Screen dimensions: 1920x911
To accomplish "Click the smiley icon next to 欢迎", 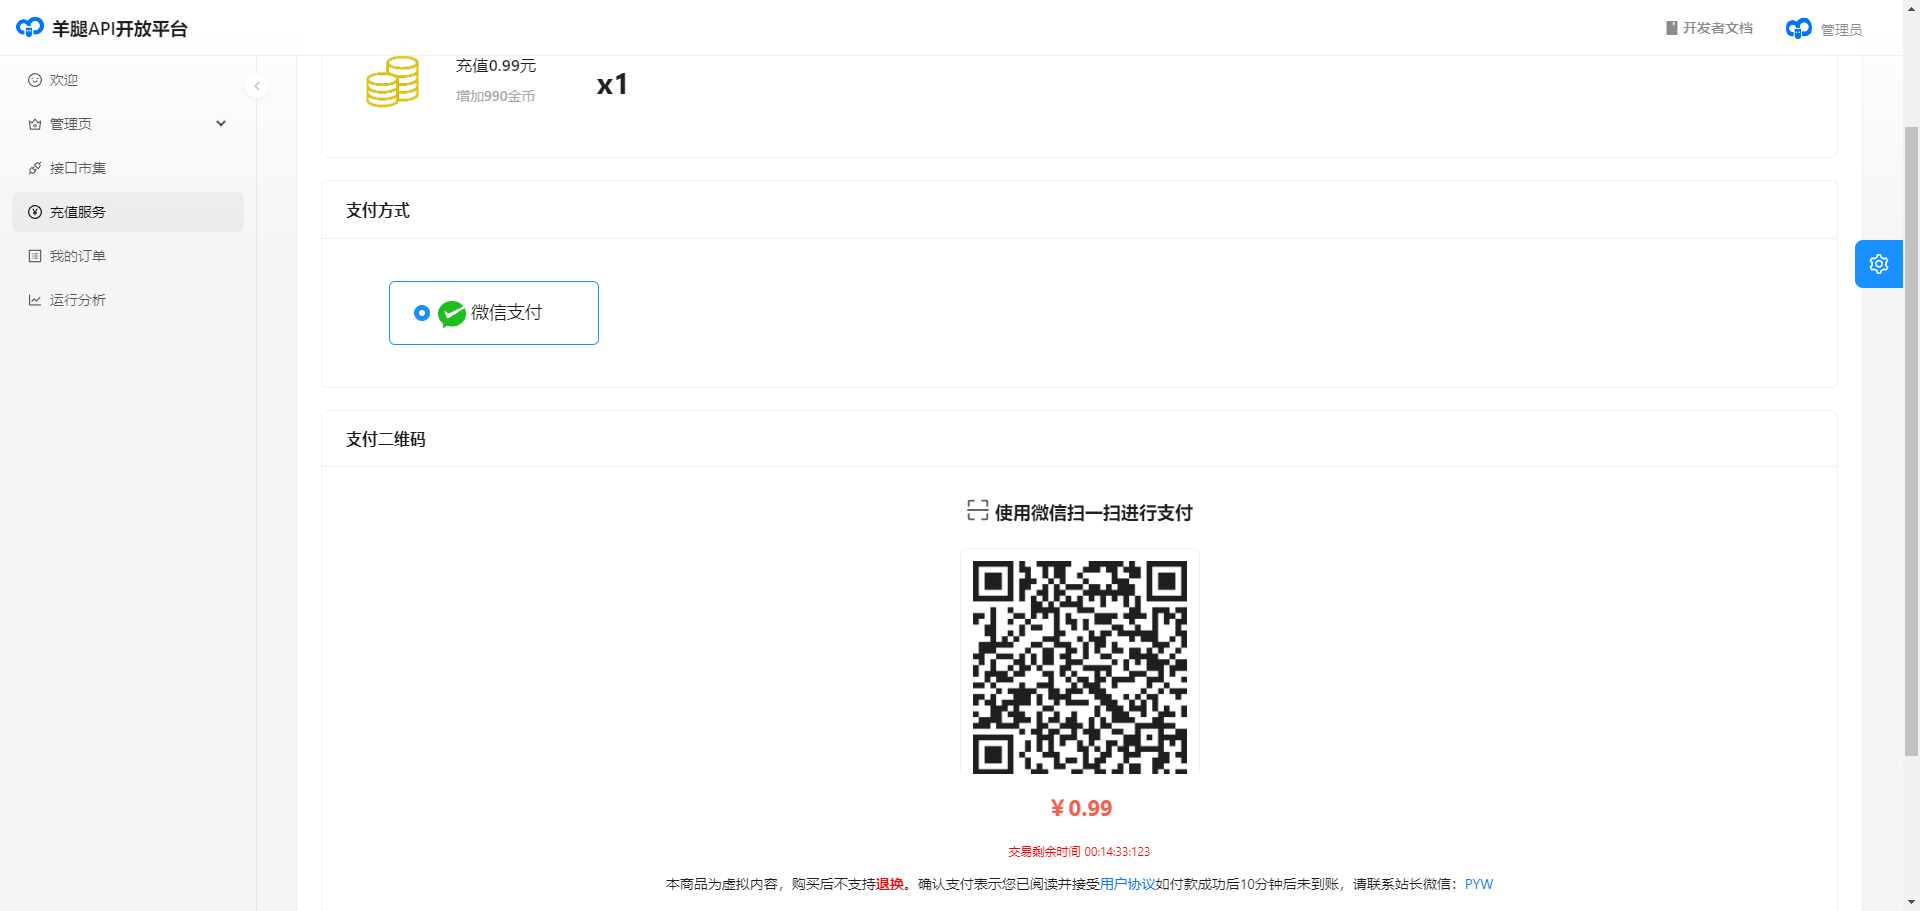I will coord(35,80).
